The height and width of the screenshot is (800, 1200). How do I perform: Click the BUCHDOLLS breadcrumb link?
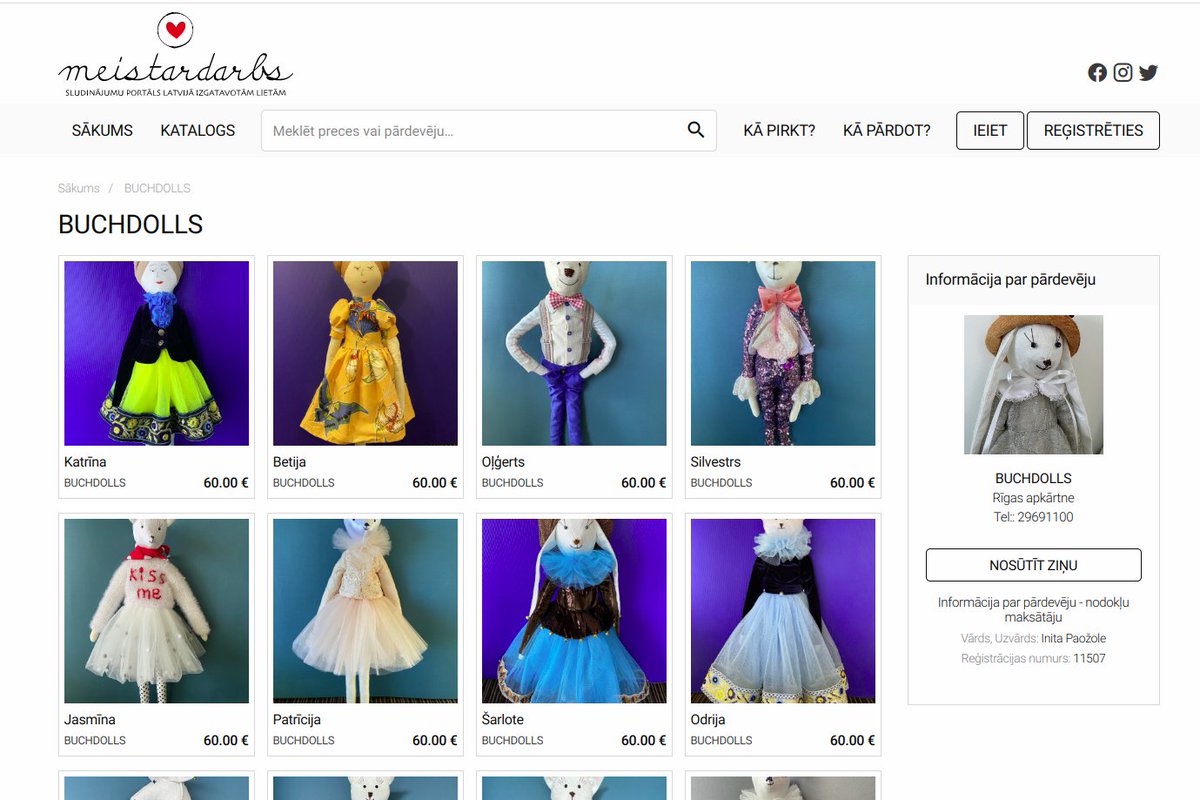[x=157, y=188]
